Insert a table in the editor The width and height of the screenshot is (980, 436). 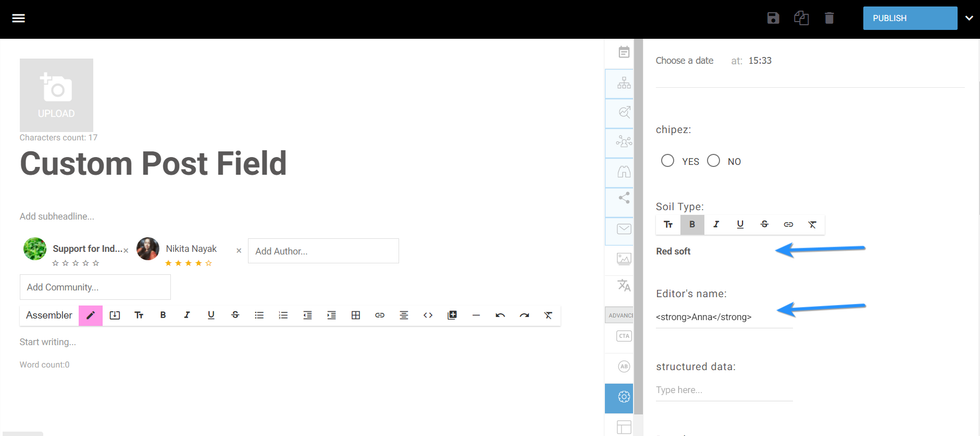click(356, 315)
